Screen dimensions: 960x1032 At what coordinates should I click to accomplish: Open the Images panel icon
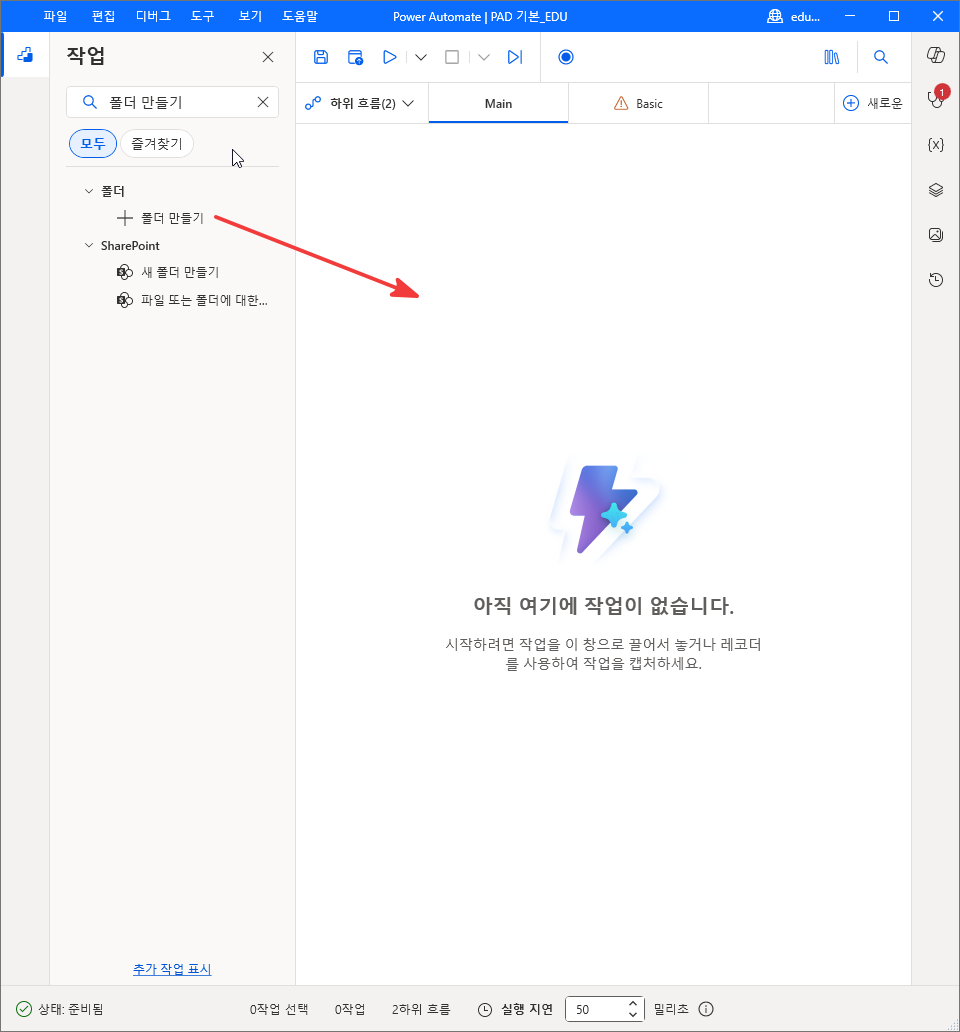pyautogui.click(x=936, y=235)
